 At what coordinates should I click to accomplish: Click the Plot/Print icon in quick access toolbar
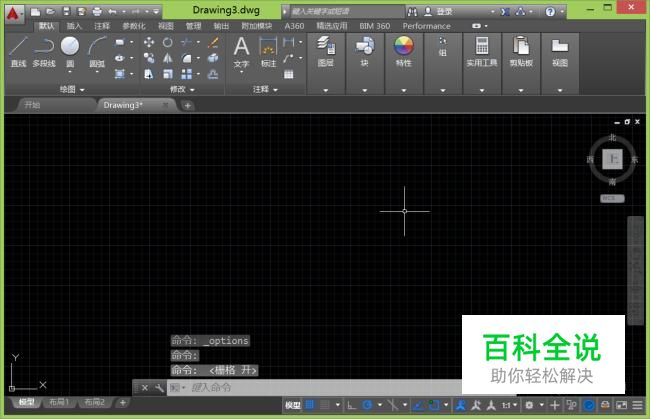pyautogui.click(x=97, y=12)
